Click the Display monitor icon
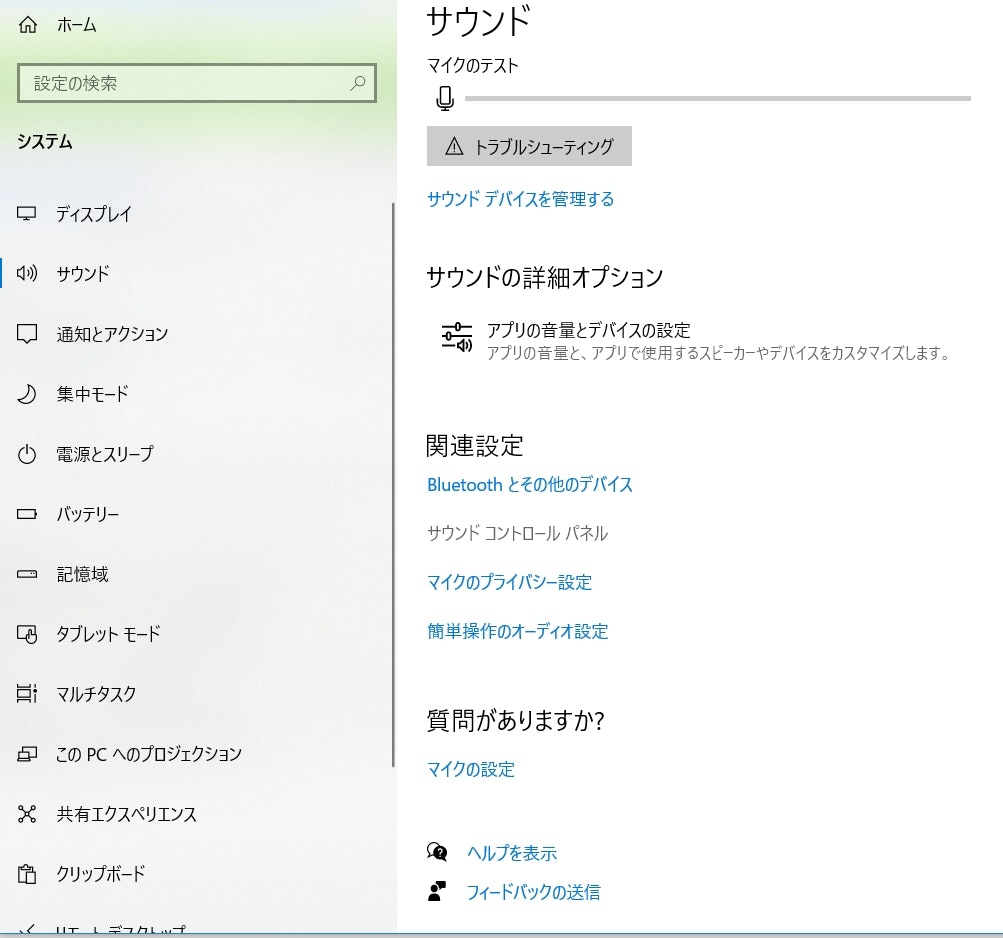This screenshot has width=1003, height=938. pos(26,213)
